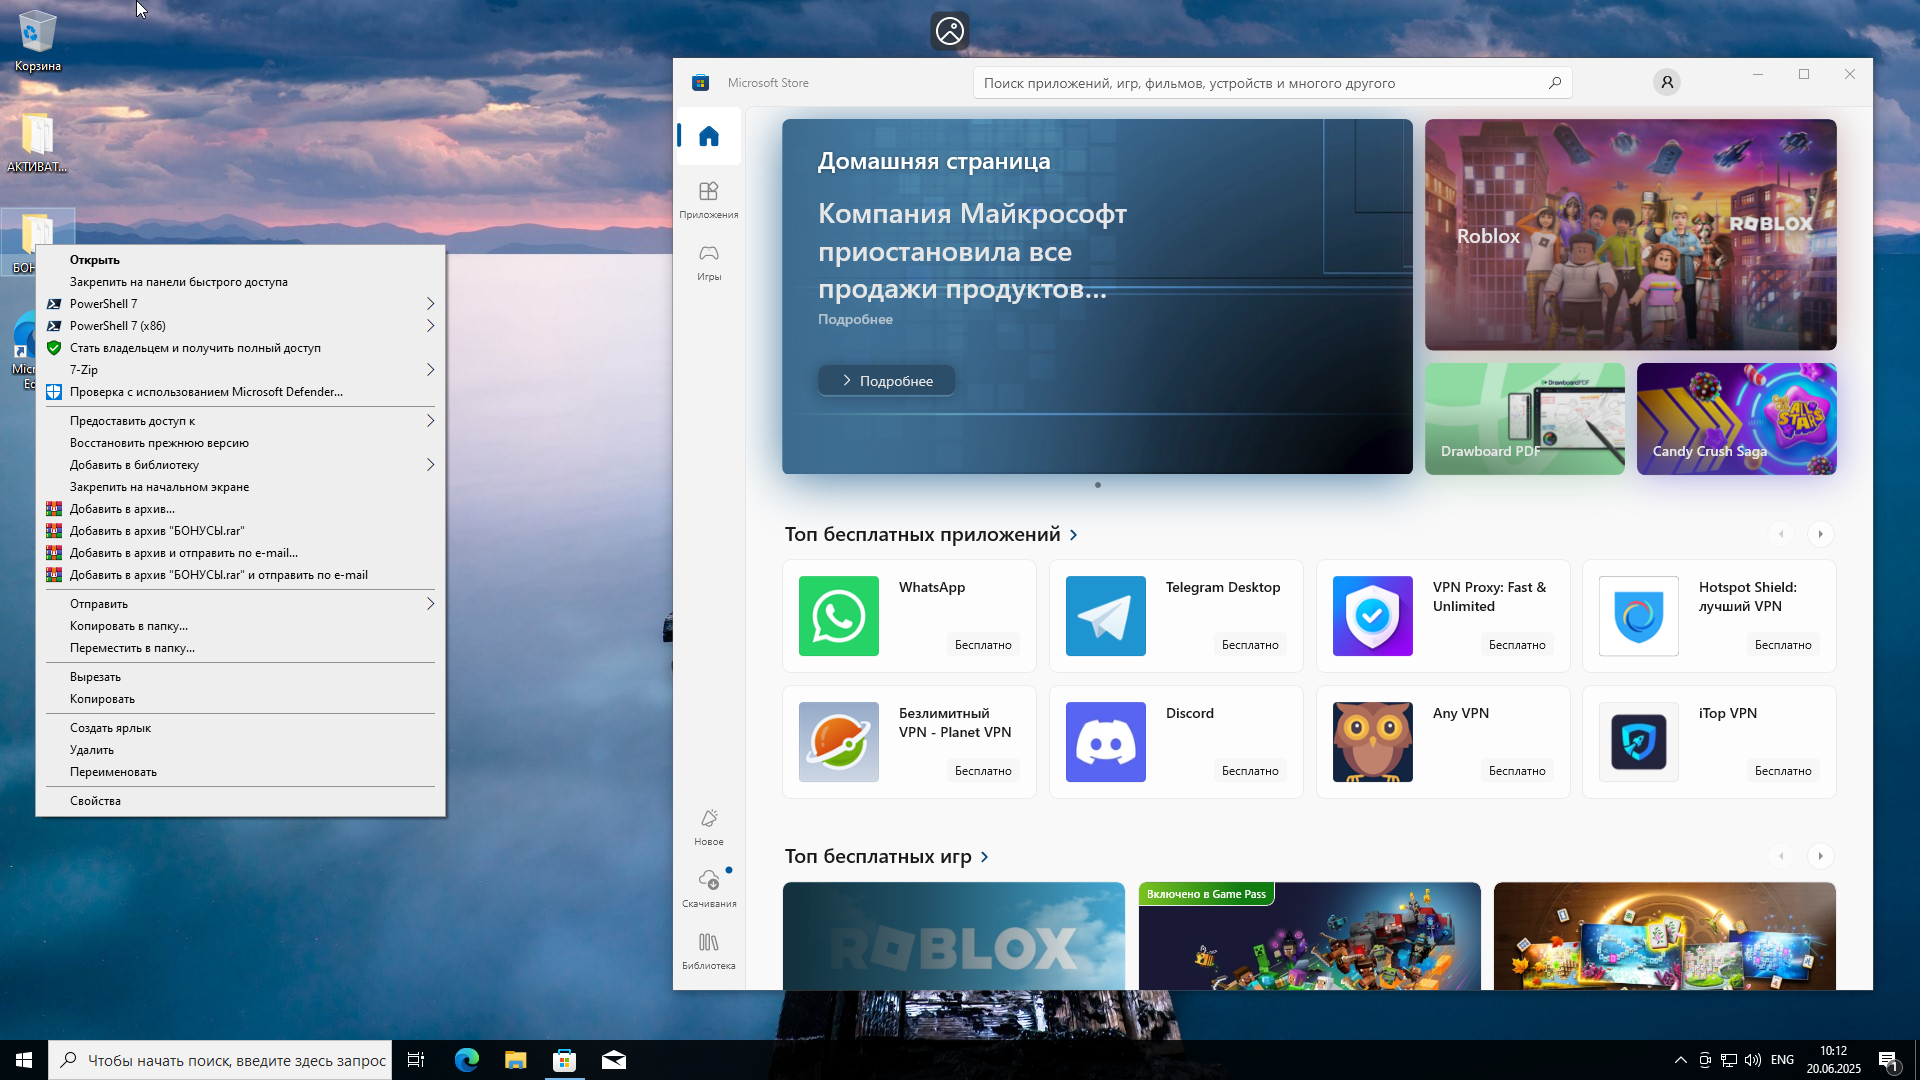This screenshot has height=1080, width=1920.
Task: Choose Копировать в папку... menu item
Action: tap(240, 626)
